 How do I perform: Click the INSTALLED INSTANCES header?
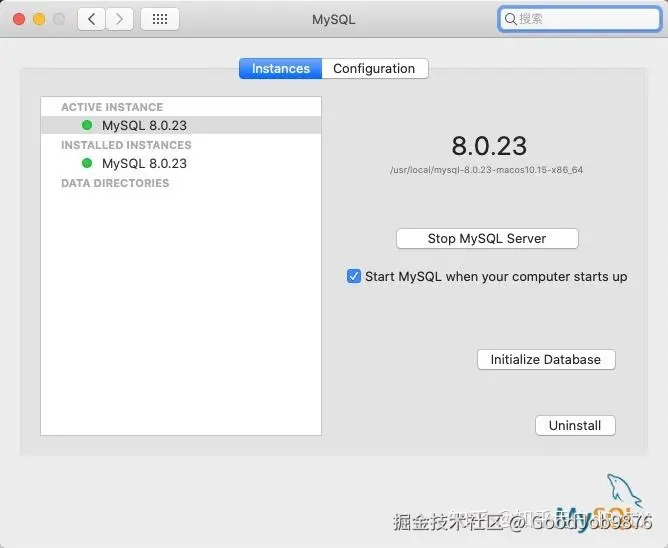[x=126, y=145]
